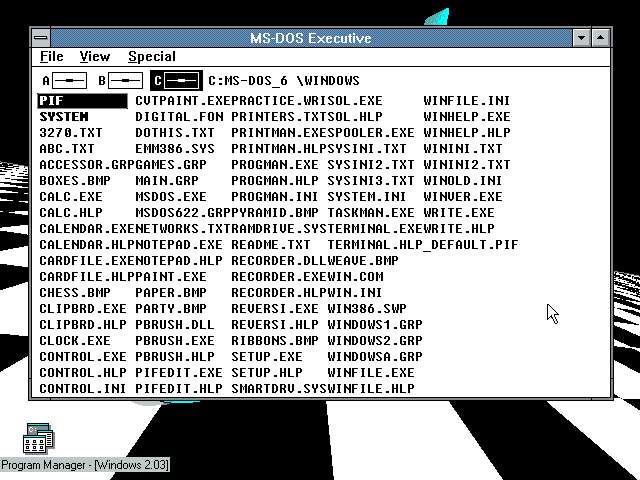
Task: Select PRINTERS.TXT file
Action: pos(279,117)
